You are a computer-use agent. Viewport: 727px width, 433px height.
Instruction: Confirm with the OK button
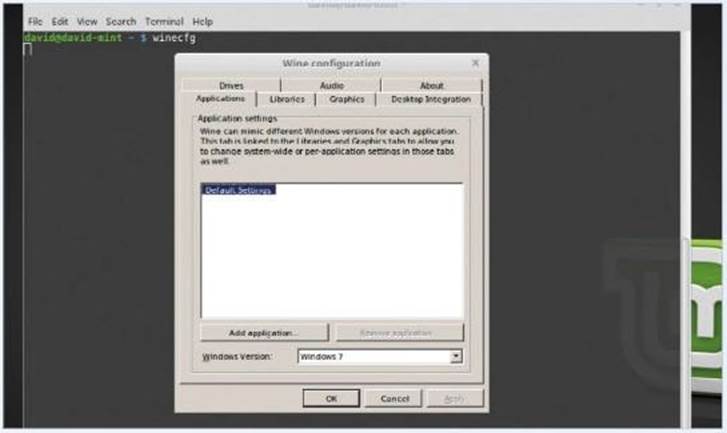(331, 398)
